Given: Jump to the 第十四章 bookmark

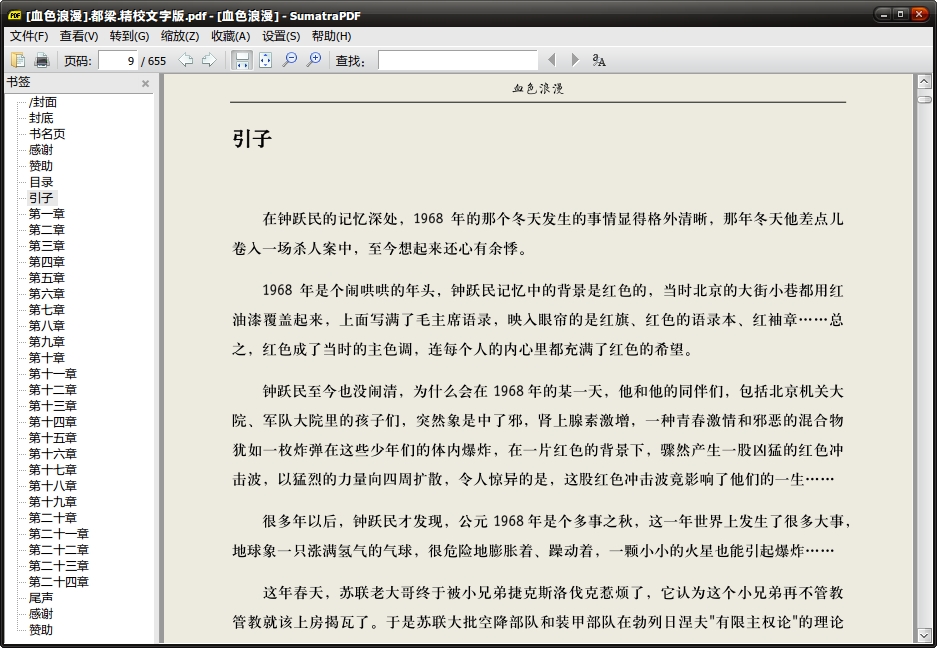Looking at the screenshot, I should point(53,422).
